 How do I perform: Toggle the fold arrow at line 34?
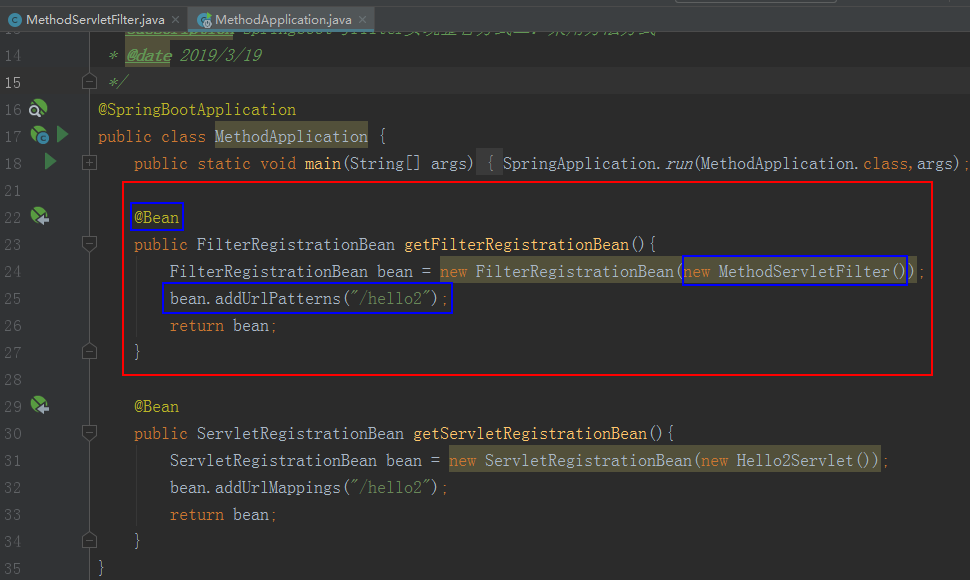click(88, 540)
